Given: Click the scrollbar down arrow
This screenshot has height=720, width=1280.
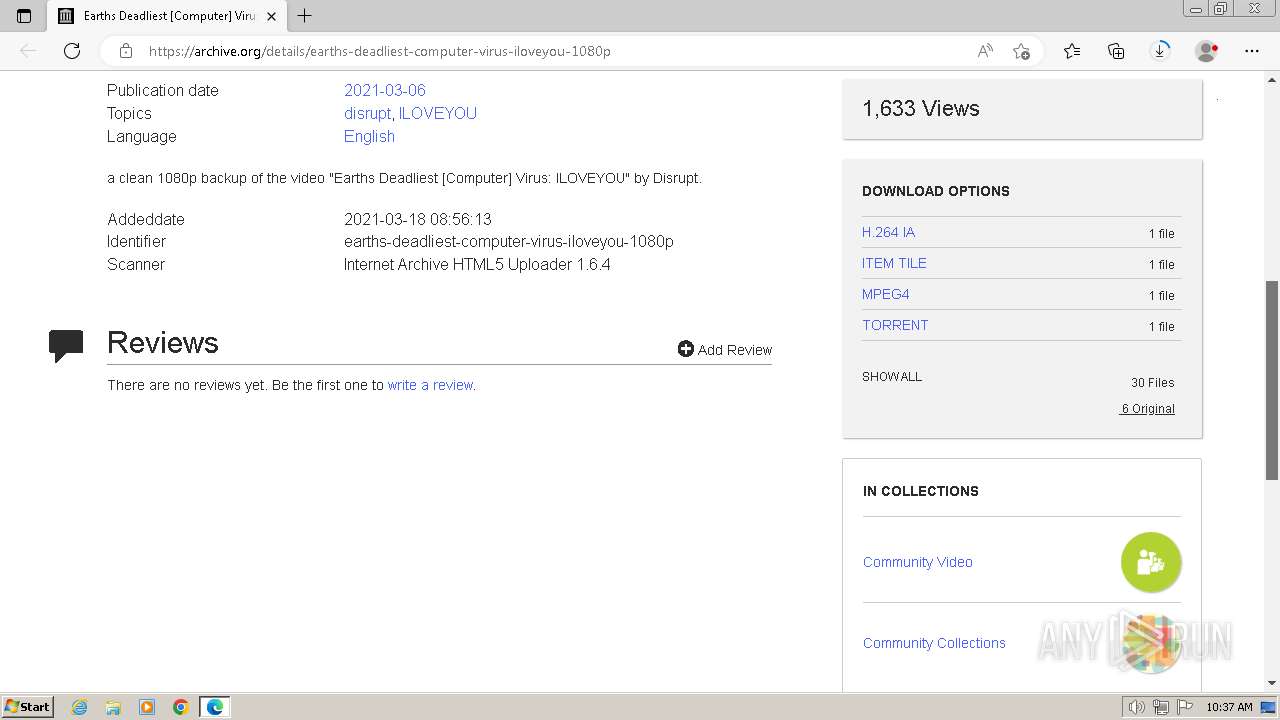Looking at the screenshot, I should pos(1272,683).
